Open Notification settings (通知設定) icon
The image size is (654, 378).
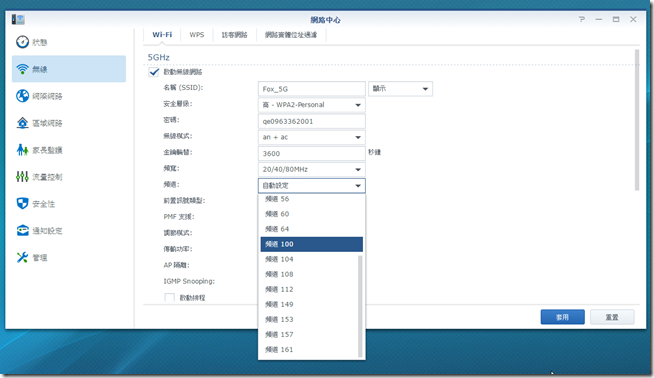(23, 231)
